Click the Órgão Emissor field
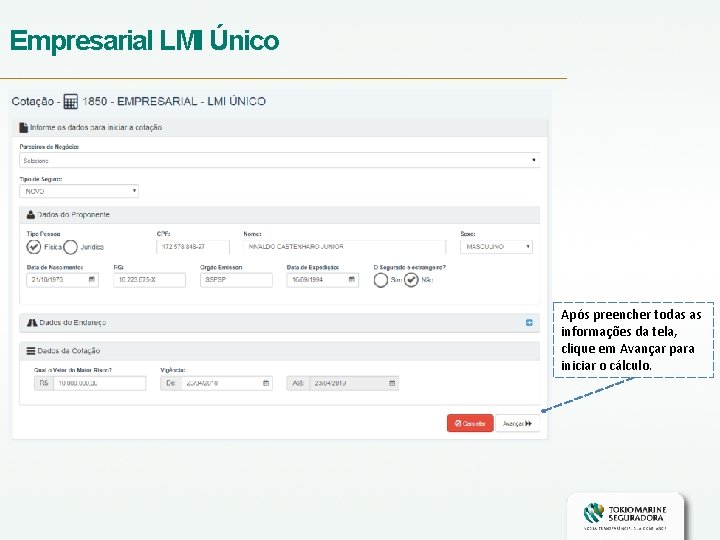The width and height of the screenshot is (720, 540). pyautogui.click(x=236, y=280)
